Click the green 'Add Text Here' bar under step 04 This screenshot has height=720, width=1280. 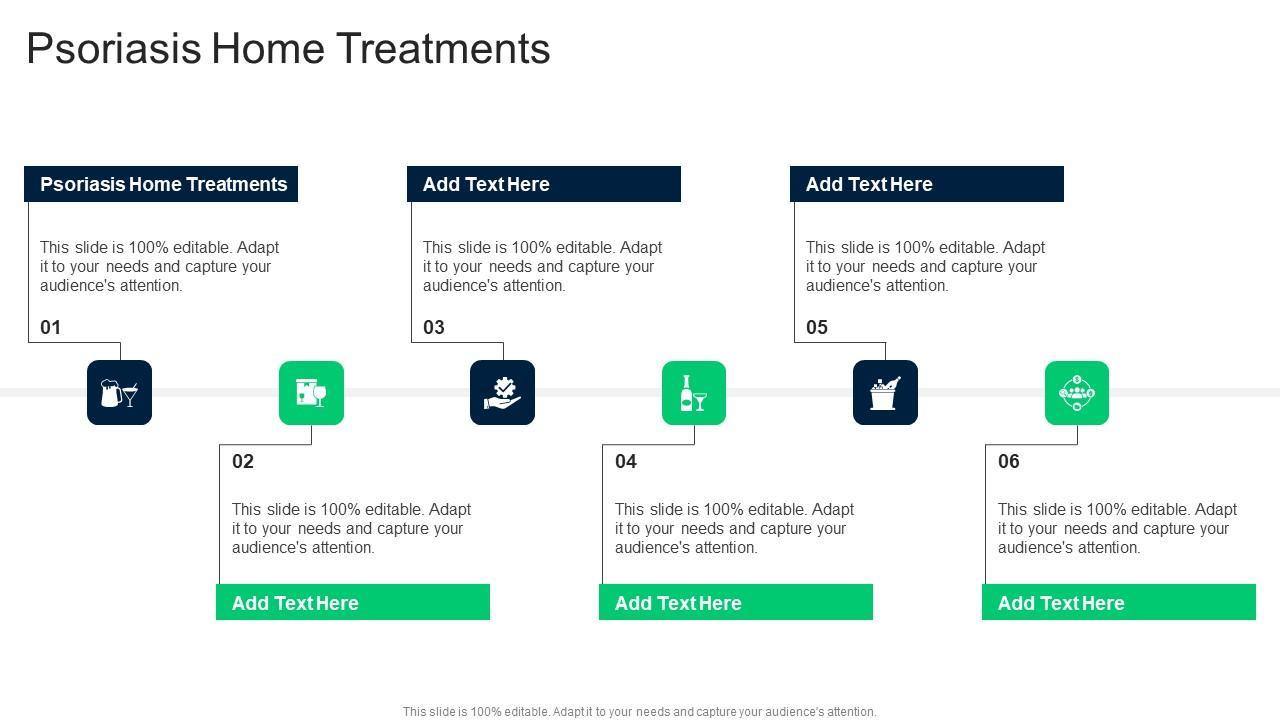(736, 603)
